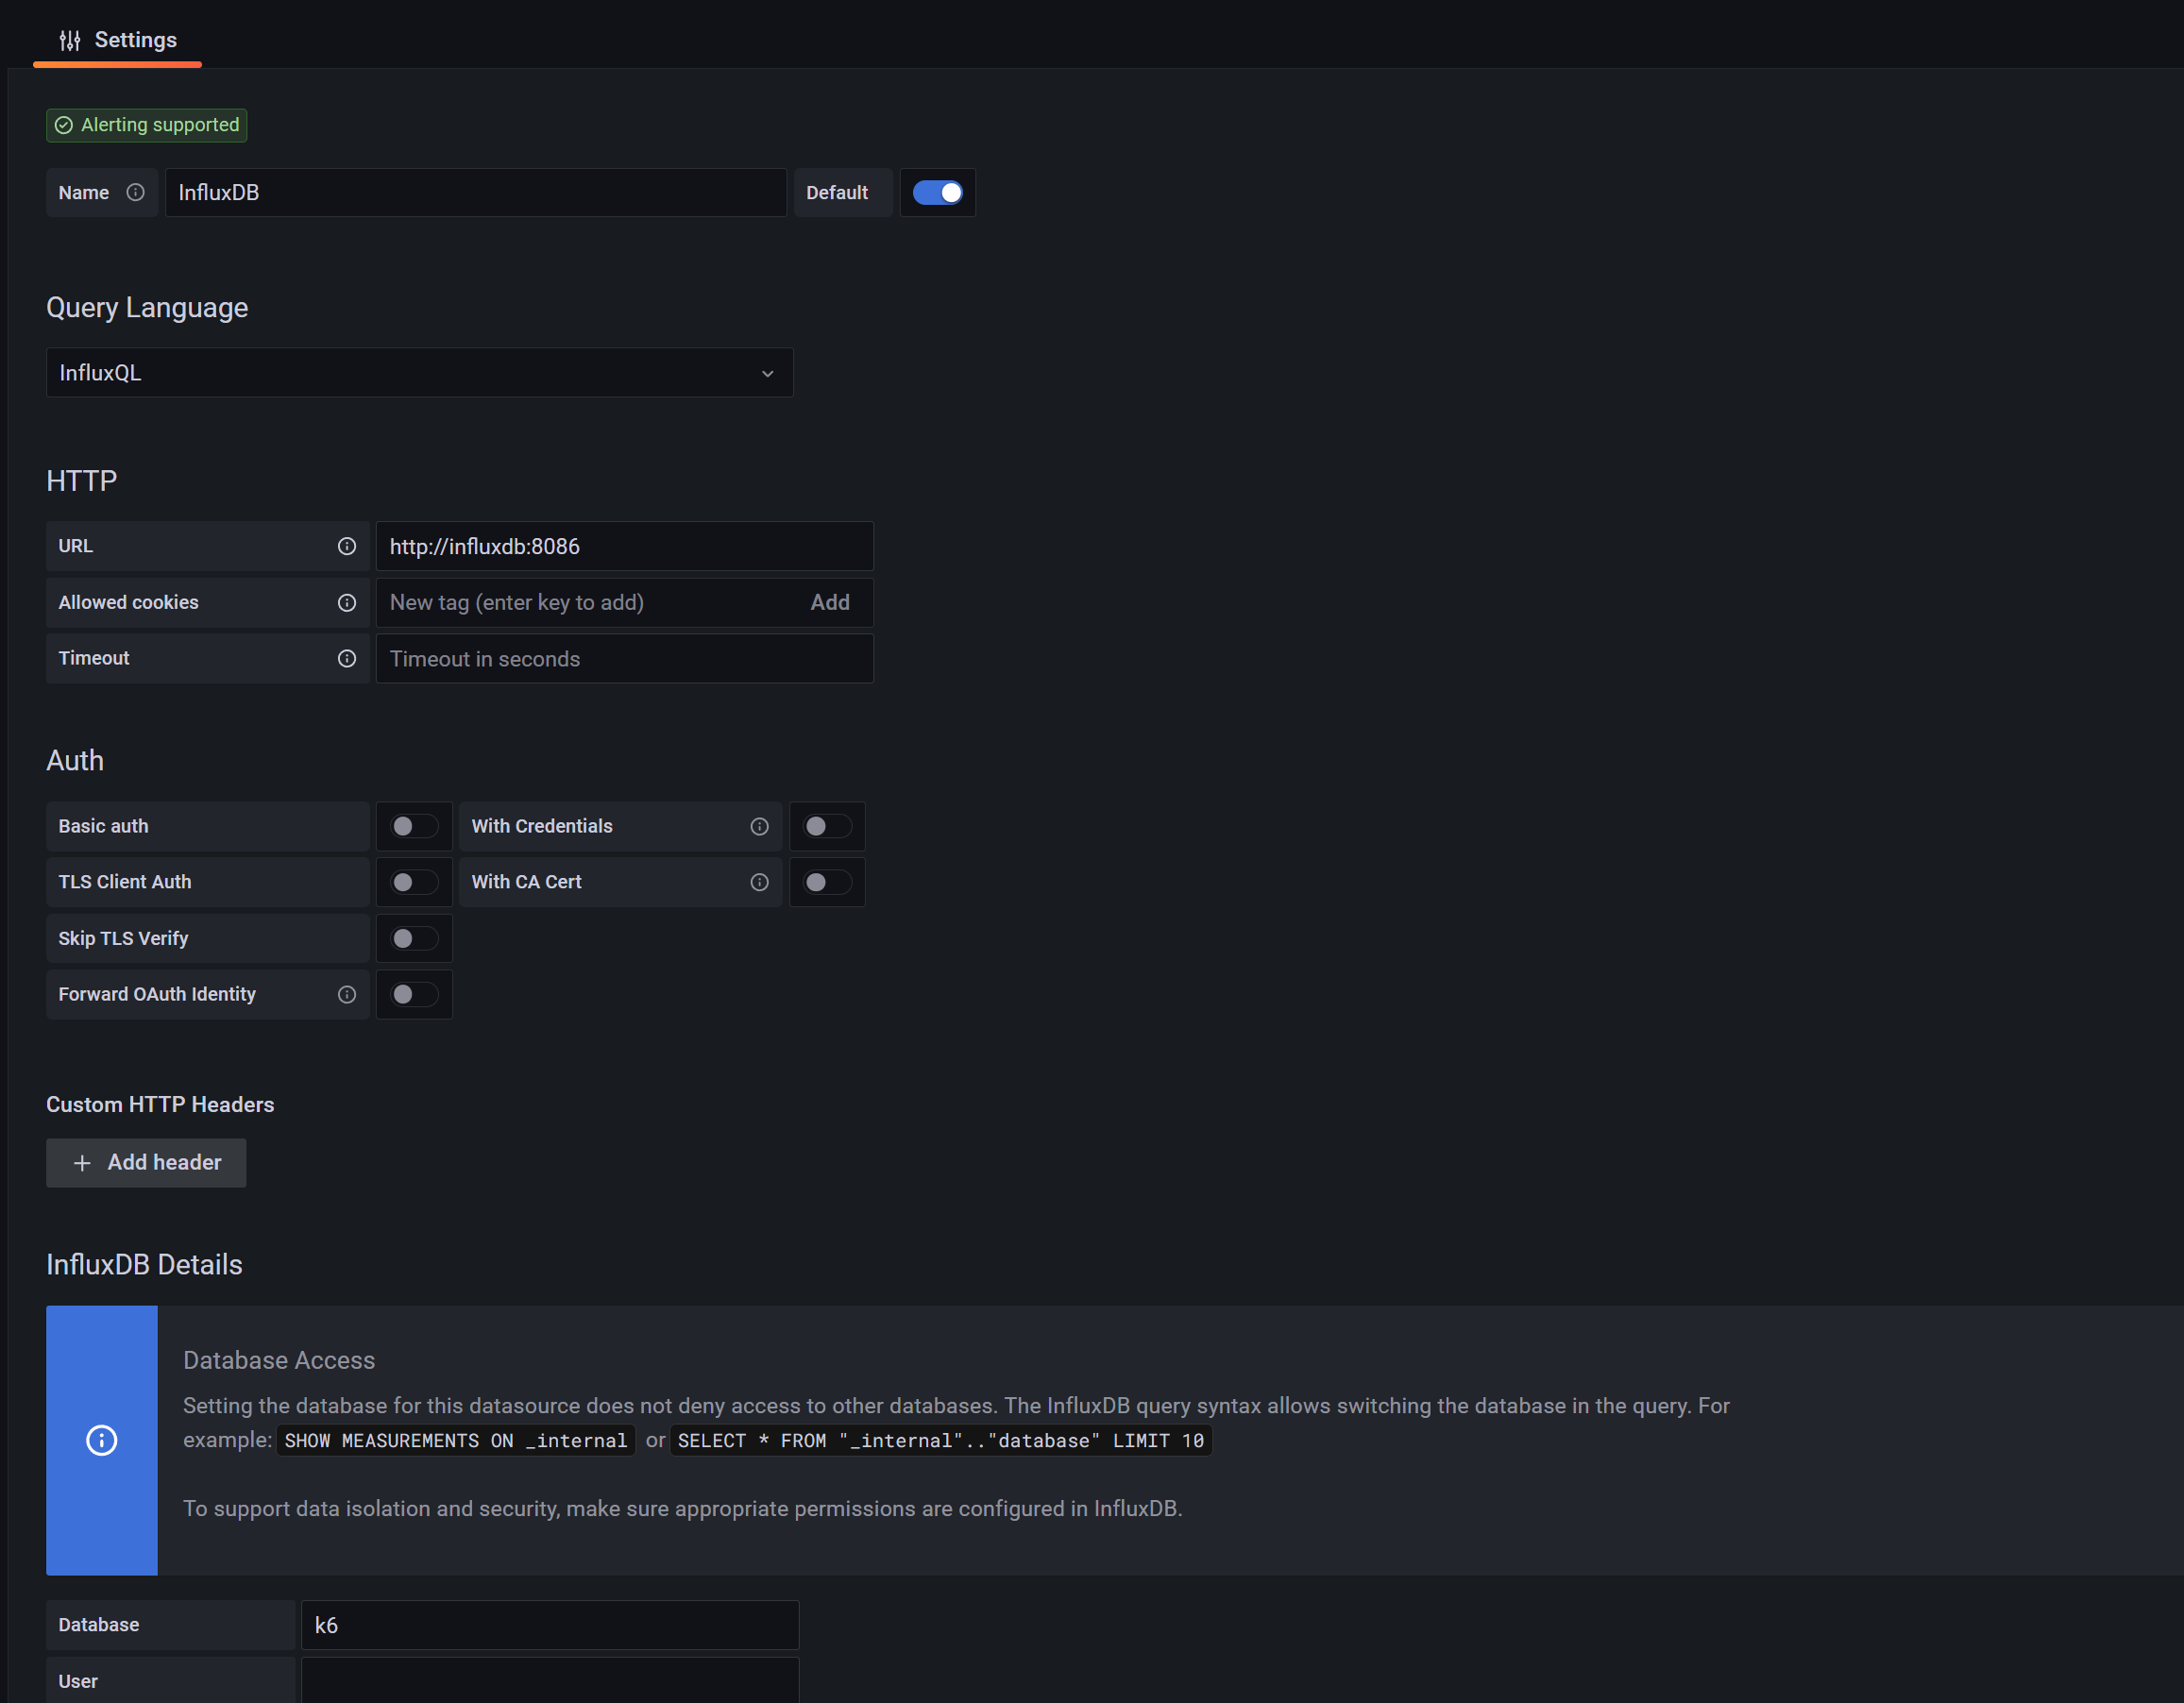Click the Timeout in seconds field
The image size is (2184, 1703).
coord(624,658)
